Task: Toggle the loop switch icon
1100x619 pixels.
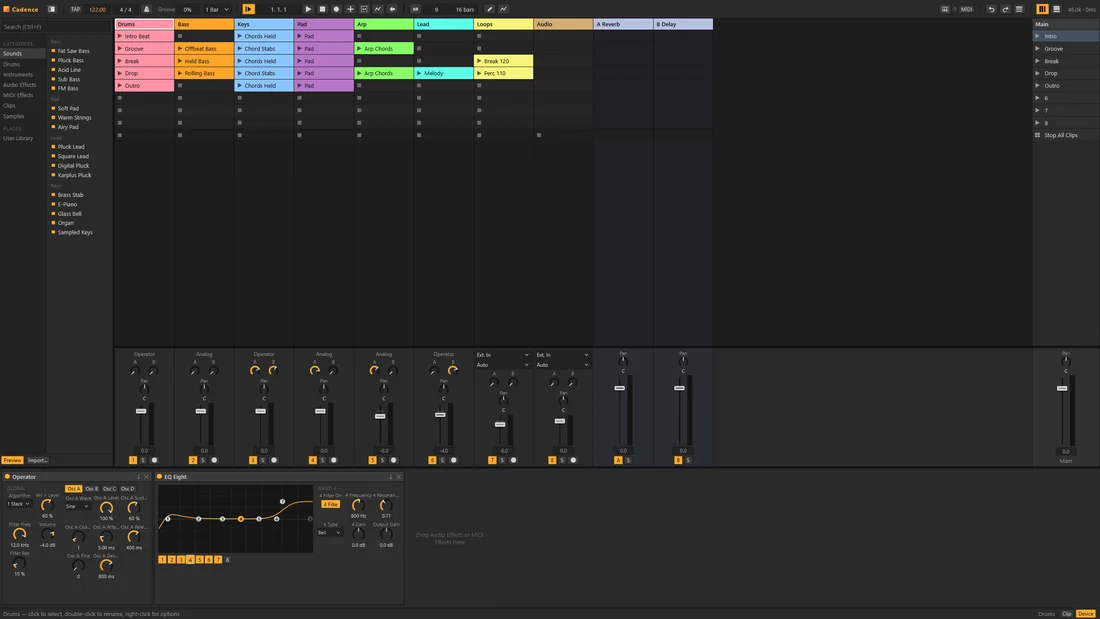Action: pyautogui.click(x=415, y=9)
